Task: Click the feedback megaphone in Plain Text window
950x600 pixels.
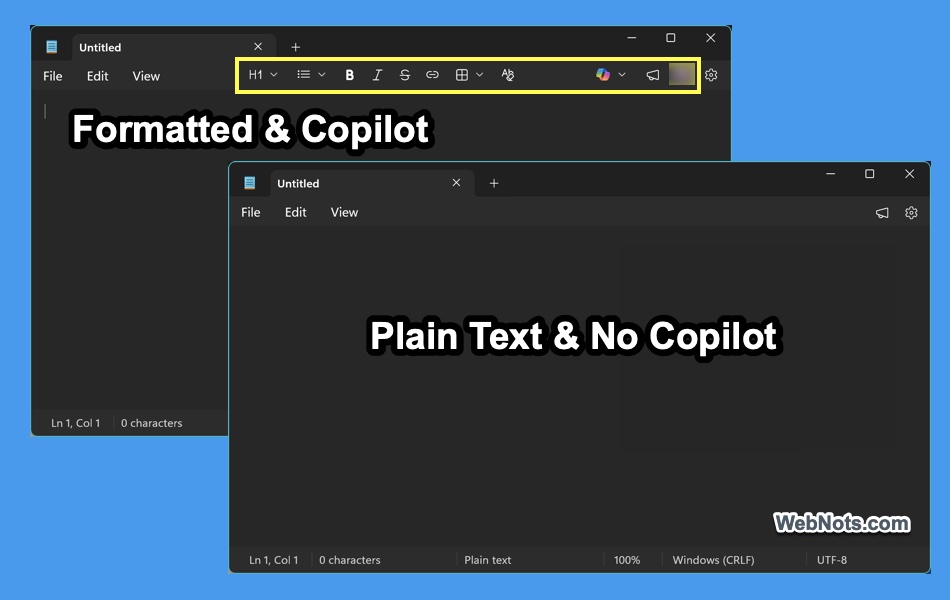Action: coord(882,213)
